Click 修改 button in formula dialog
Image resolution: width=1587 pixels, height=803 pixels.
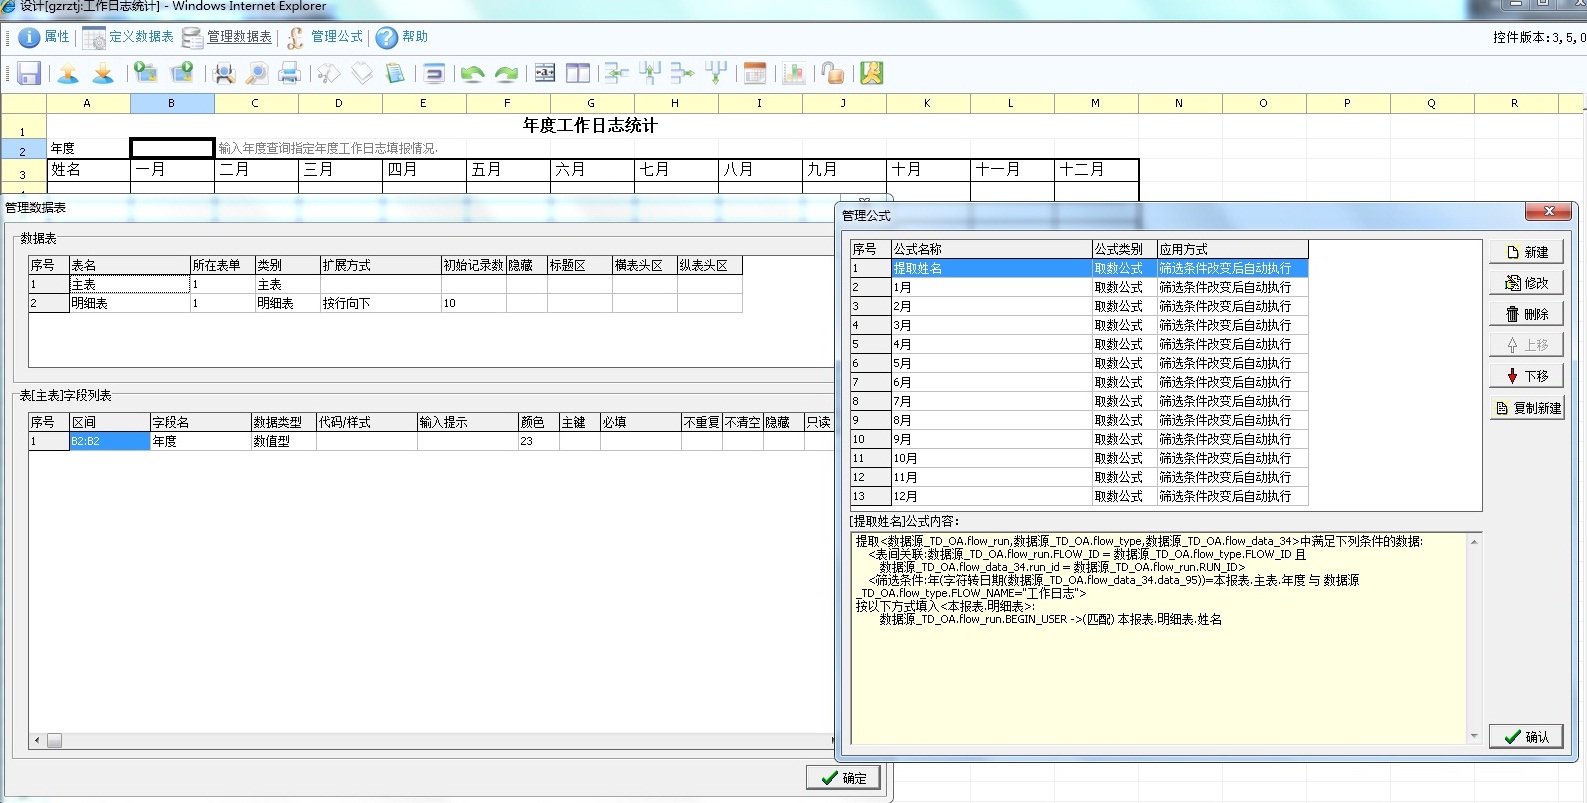1526,283
